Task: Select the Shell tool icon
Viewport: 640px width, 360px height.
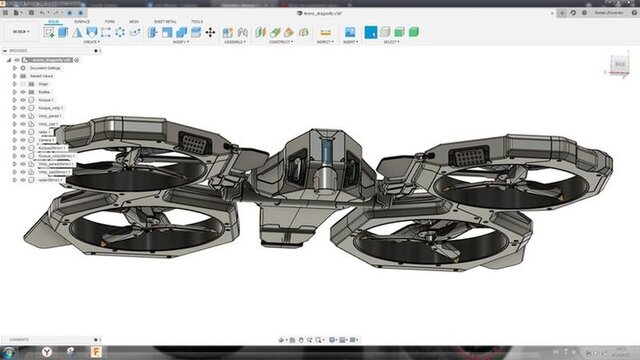Action: (167, 32)
